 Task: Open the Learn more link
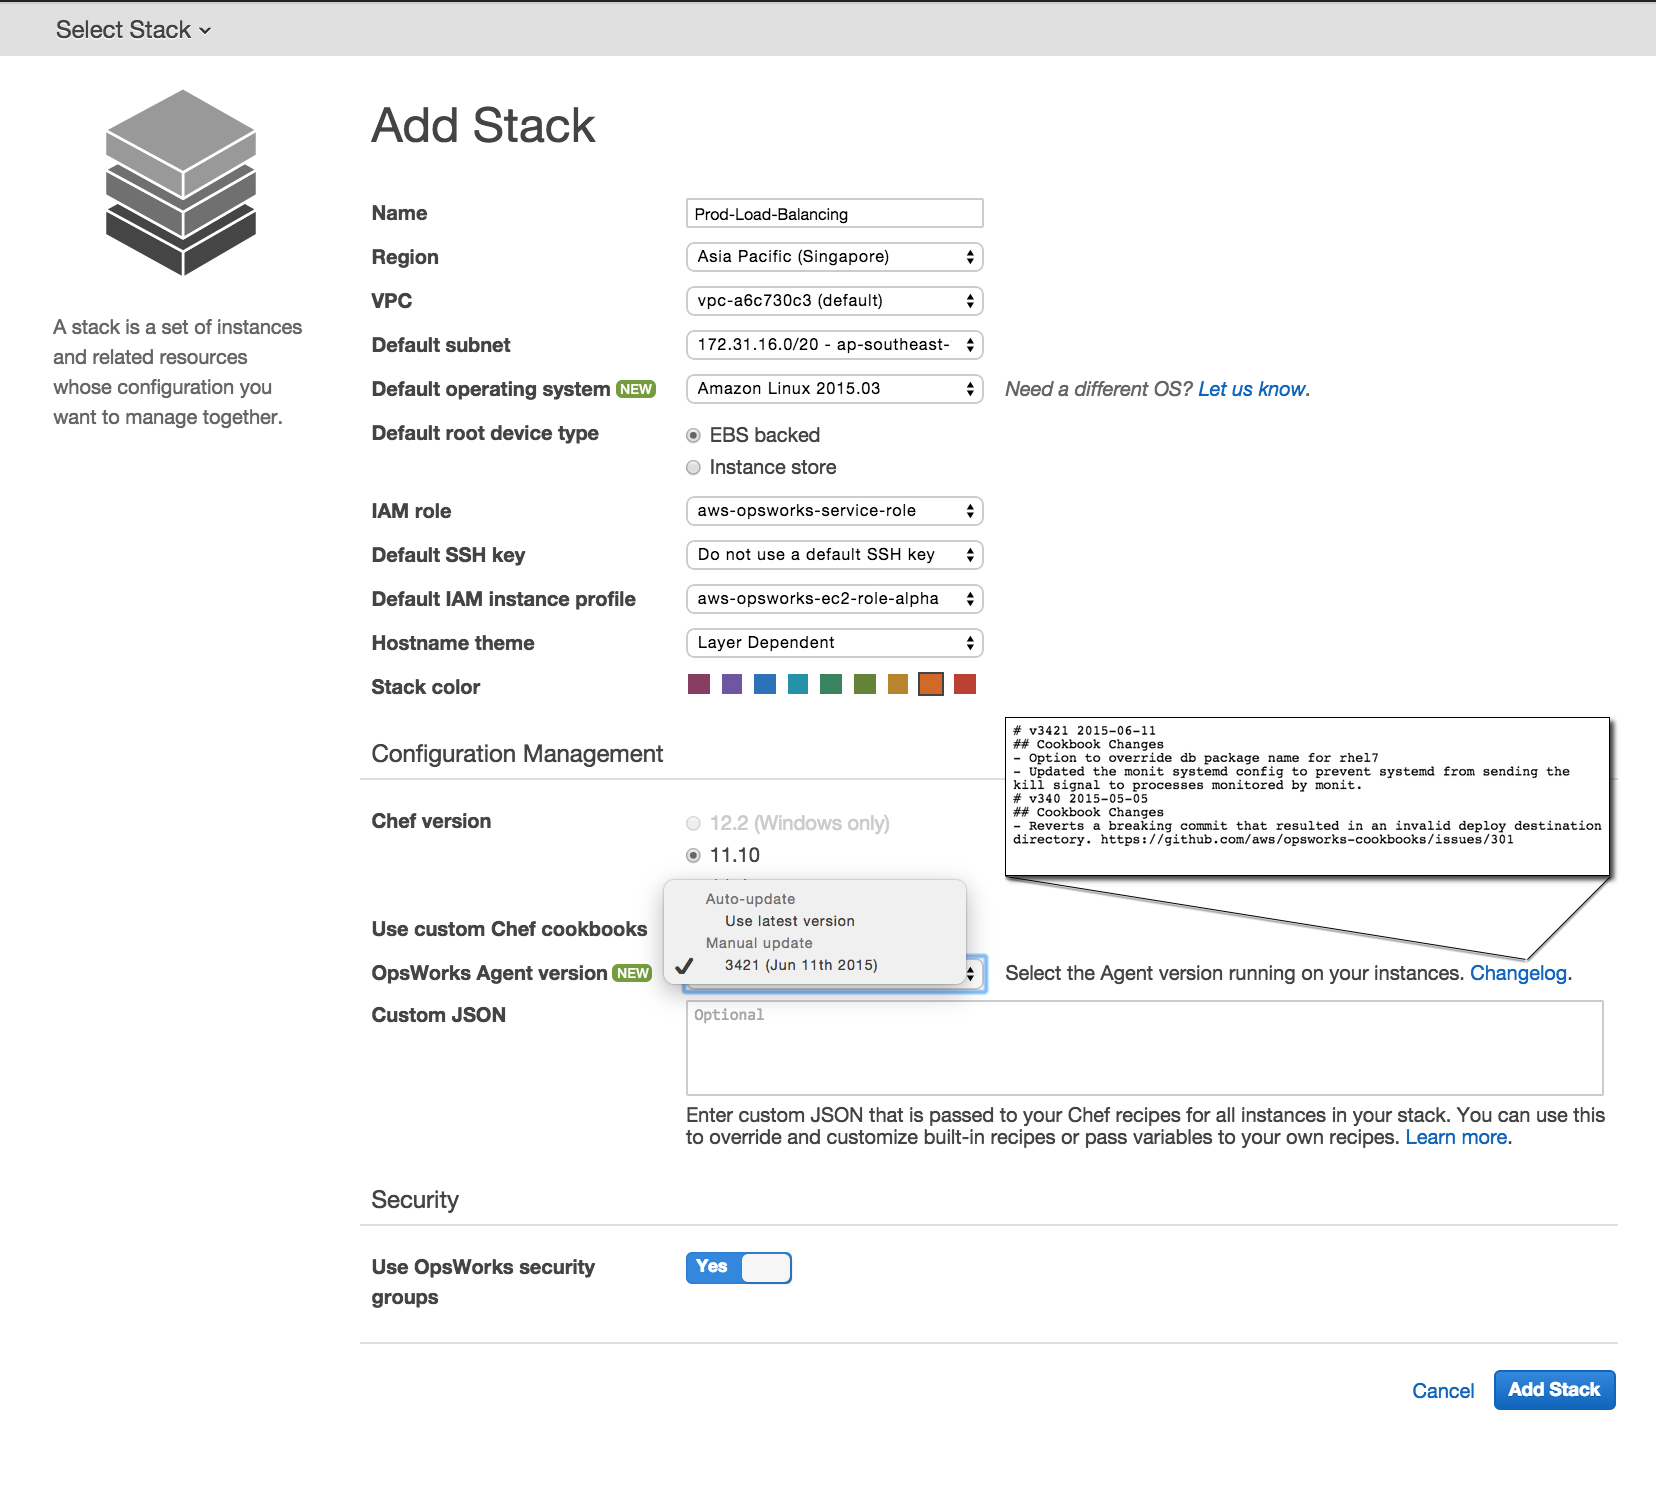1456,1137
